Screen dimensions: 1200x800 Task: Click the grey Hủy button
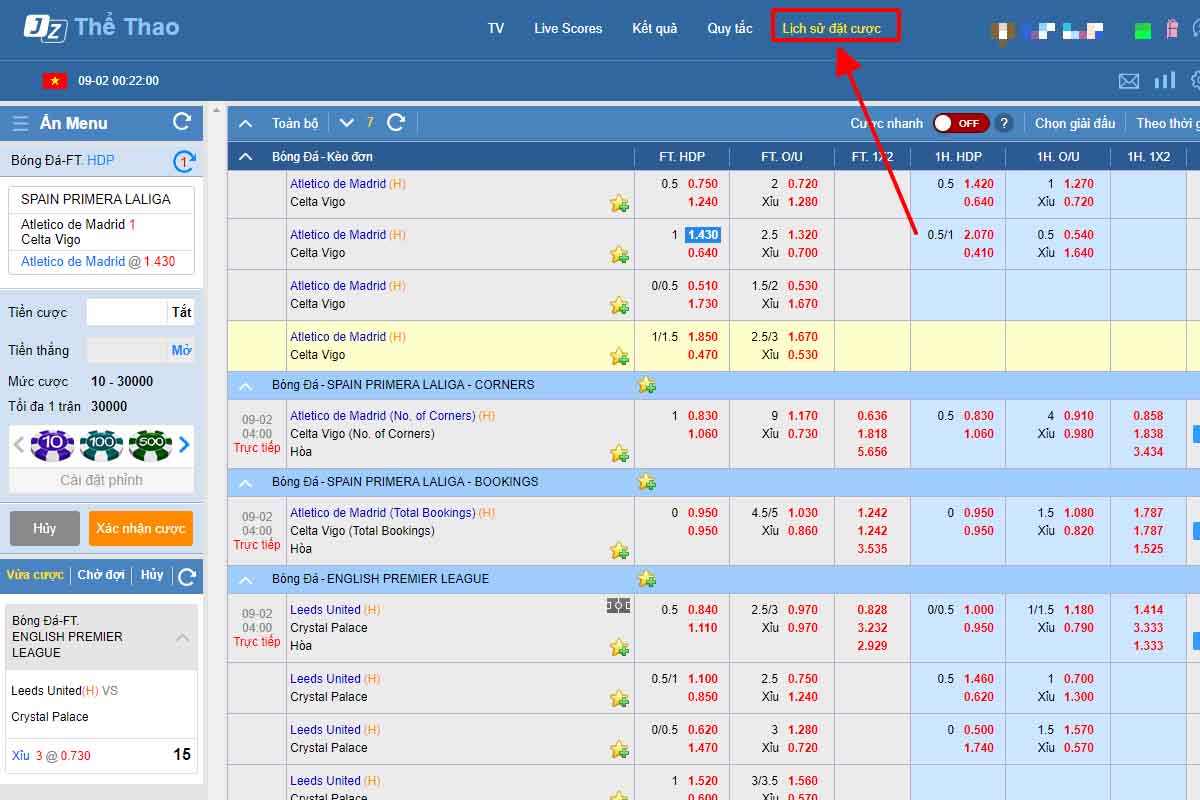[44, 528]
